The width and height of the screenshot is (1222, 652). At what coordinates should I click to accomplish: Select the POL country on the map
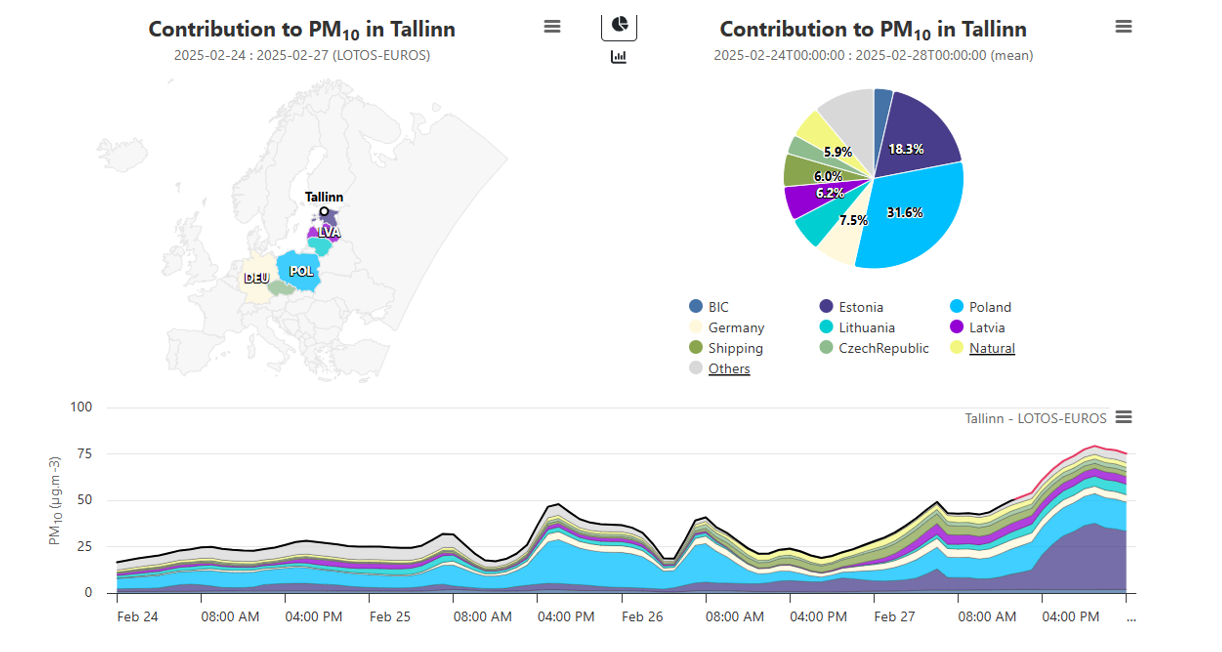pos(300,271)
